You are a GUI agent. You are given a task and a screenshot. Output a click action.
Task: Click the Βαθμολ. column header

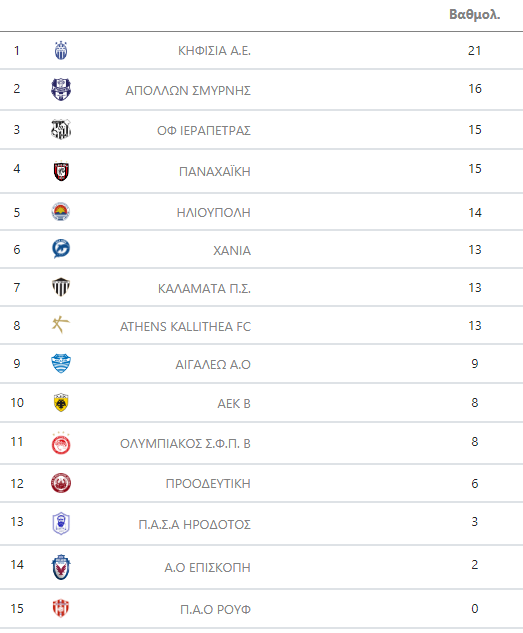(x=475, y=15)
